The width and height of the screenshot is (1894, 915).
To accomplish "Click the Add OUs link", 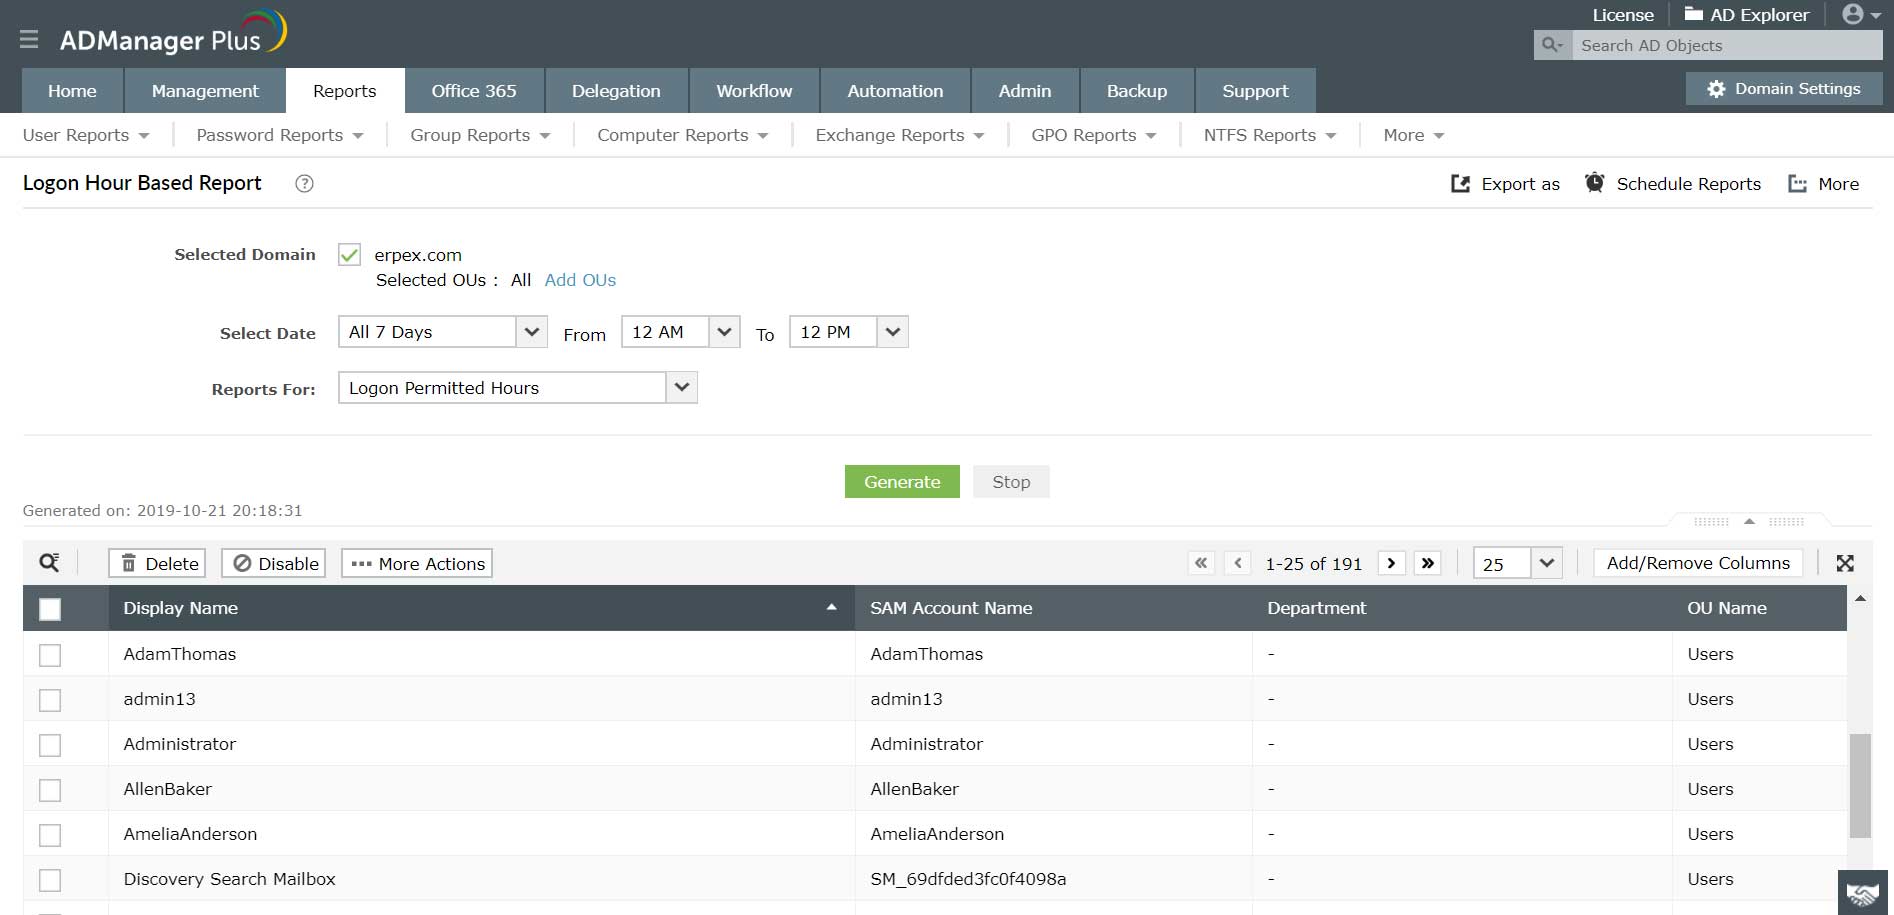I will [x=580, y=280].
